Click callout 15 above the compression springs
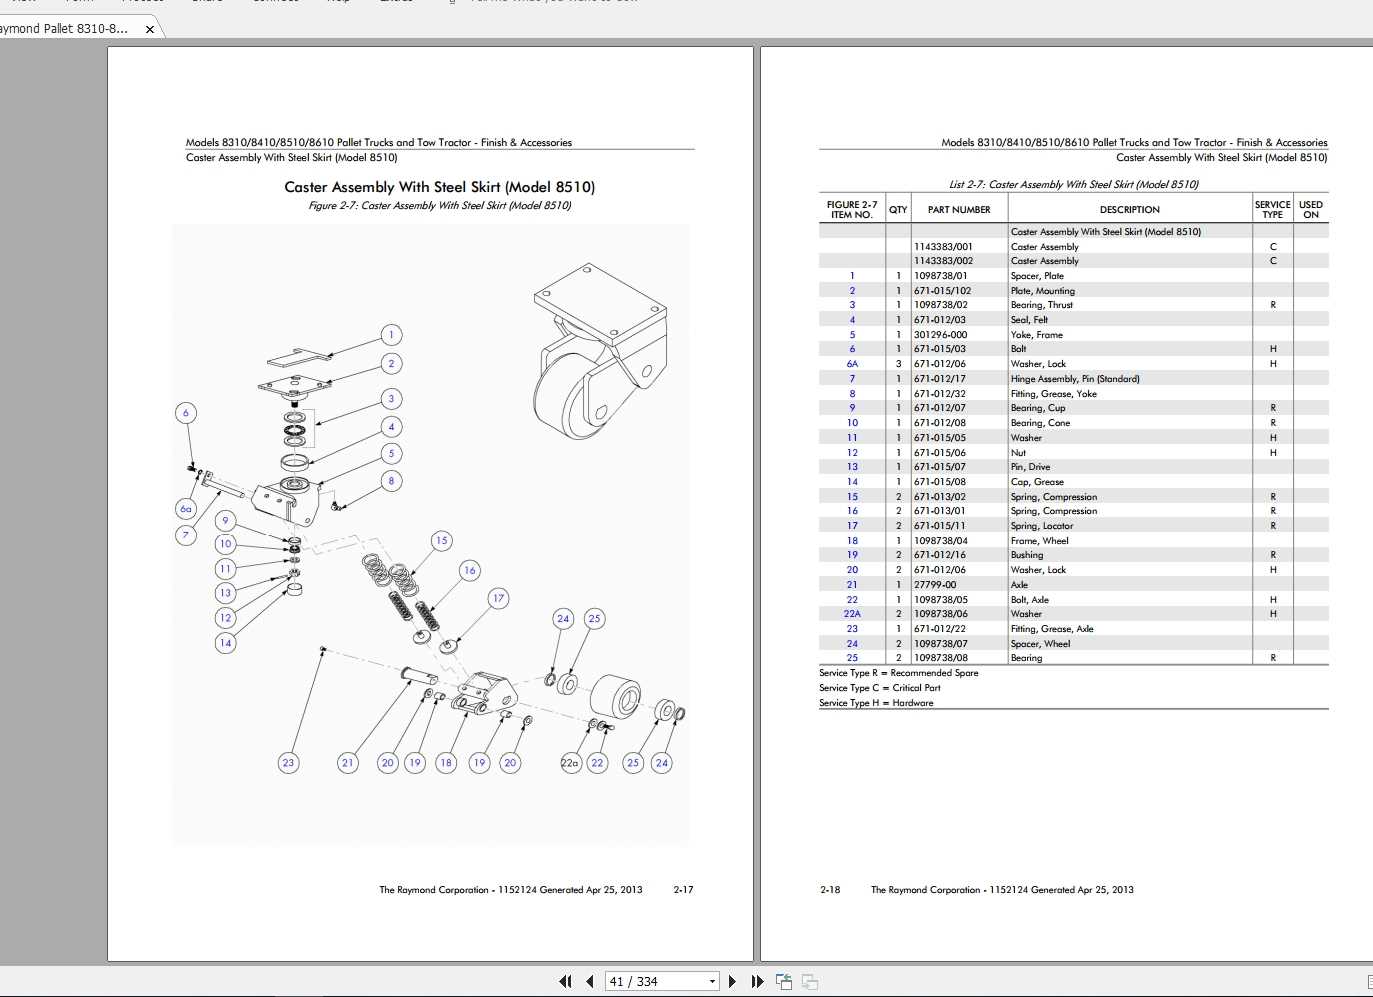Image resolution: width=1373 pixels, height=997 pixels. tap(441, 541)
